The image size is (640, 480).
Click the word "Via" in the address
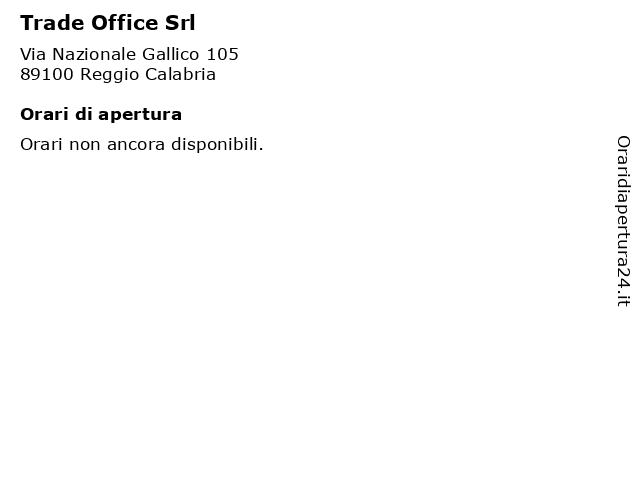(33, 54)
